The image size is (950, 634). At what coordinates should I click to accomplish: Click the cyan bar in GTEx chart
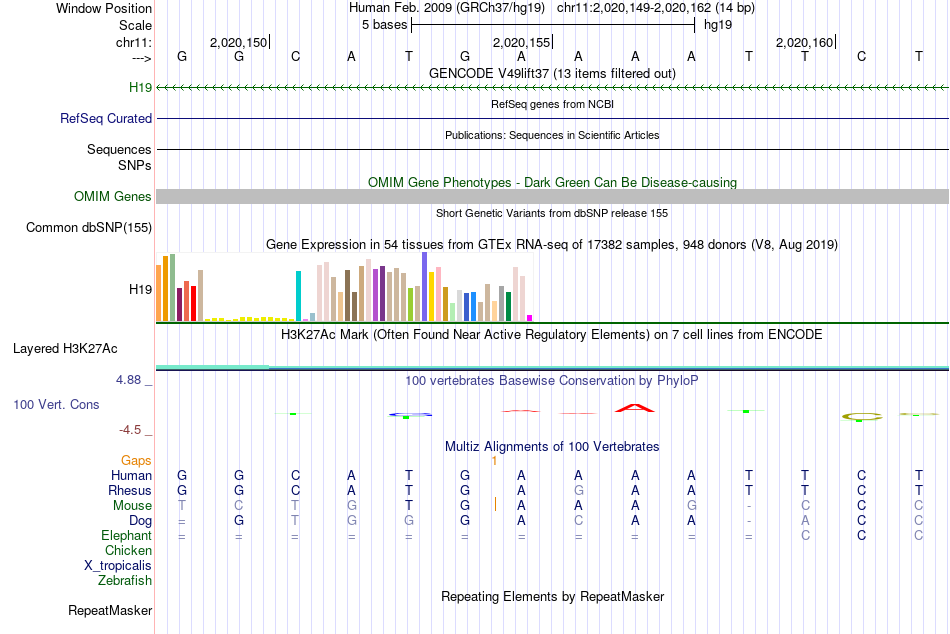click(298, 296)
